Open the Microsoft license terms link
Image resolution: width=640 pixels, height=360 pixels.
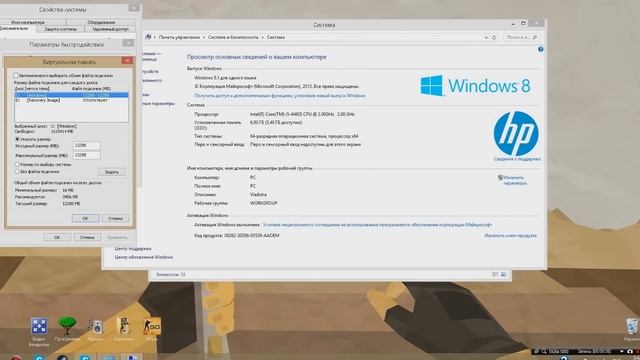coord(377,225)
